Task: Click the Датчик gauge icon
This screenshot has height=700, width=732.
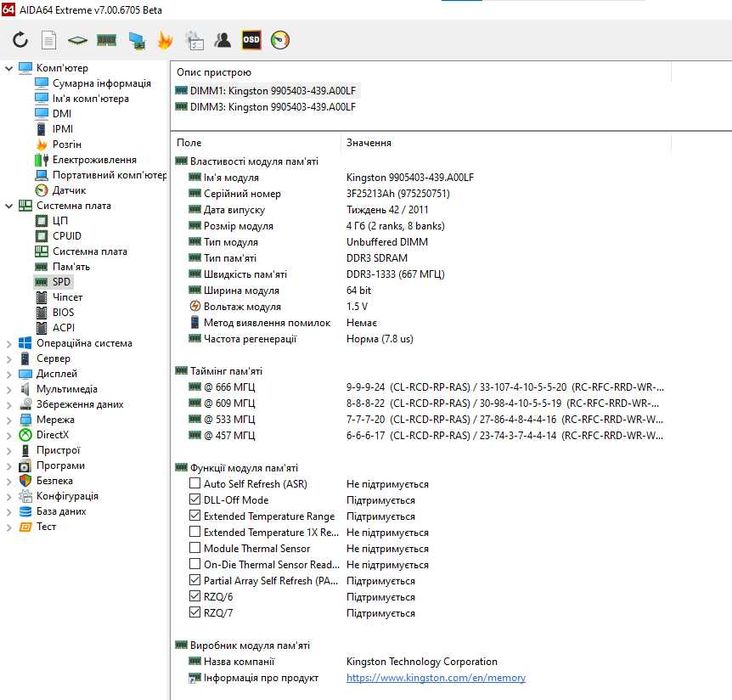Action: click(x=42, y=190)
